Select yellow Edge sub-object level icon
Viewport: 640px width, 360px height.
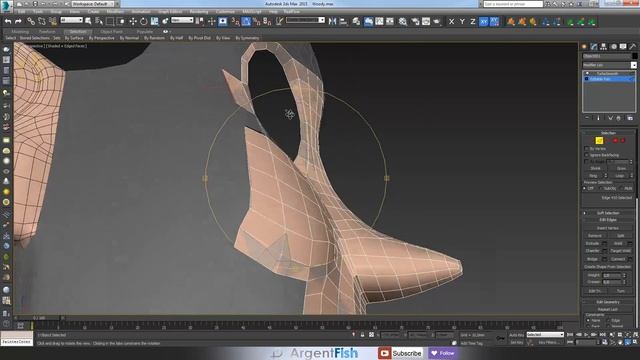click(599, 140)
